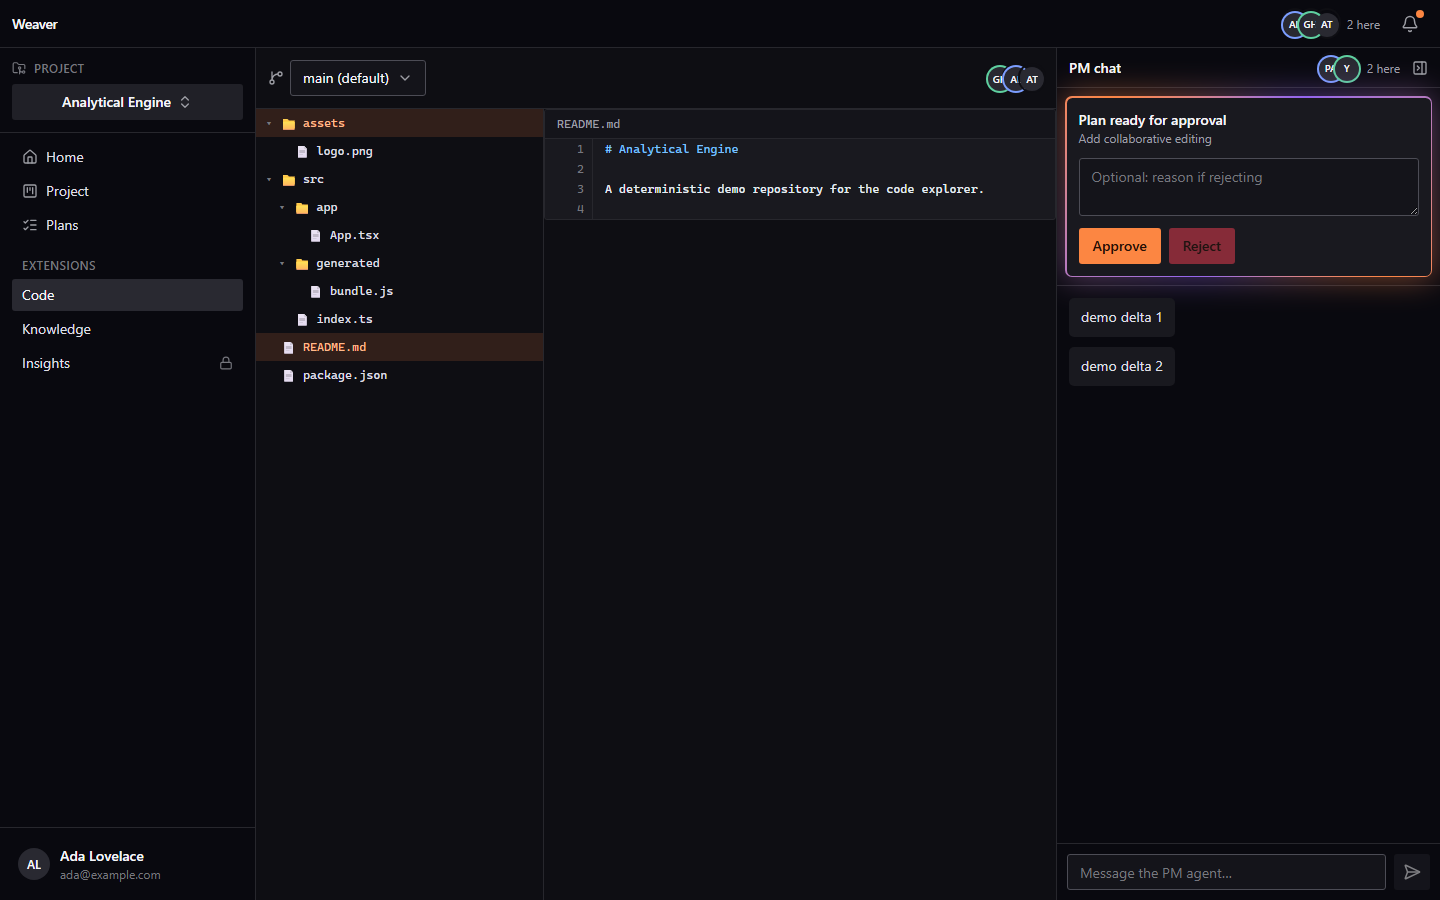
Task: Go to Home in sidebar
Action: point(127,157)
